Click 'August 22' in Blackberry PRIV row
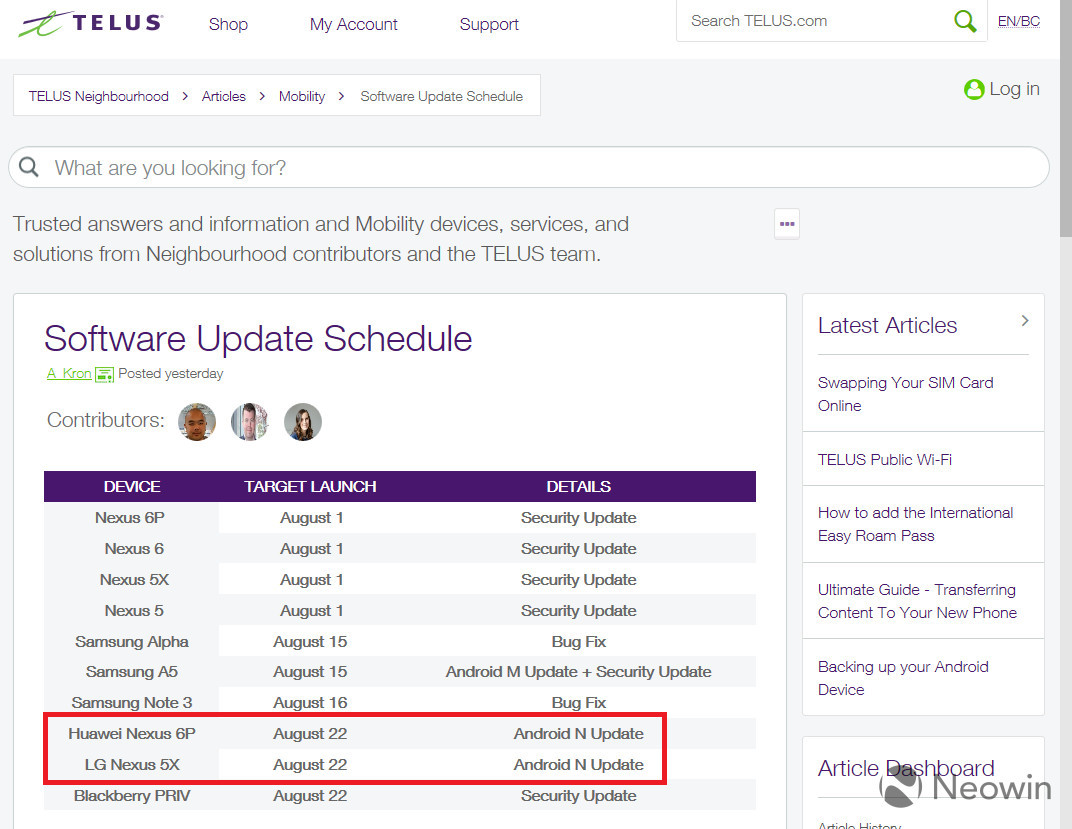 coord(310,796)
